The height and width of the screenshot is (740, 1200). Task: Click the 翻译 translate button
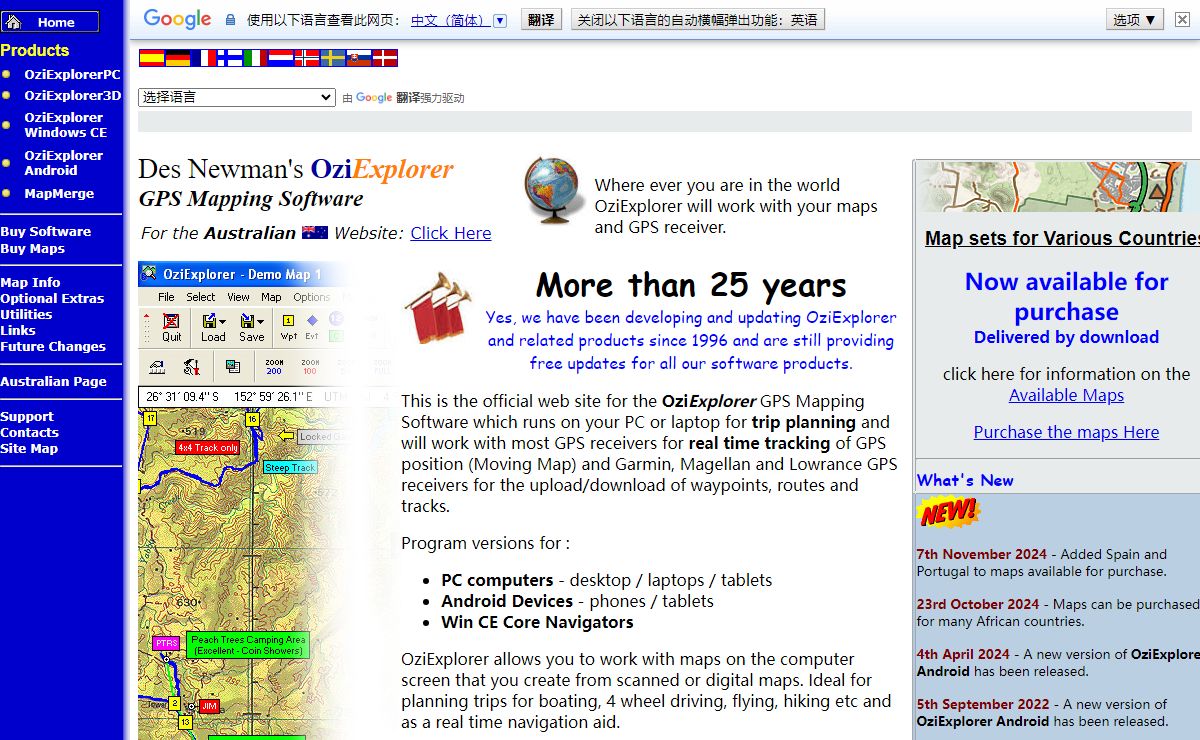(541, 19)
